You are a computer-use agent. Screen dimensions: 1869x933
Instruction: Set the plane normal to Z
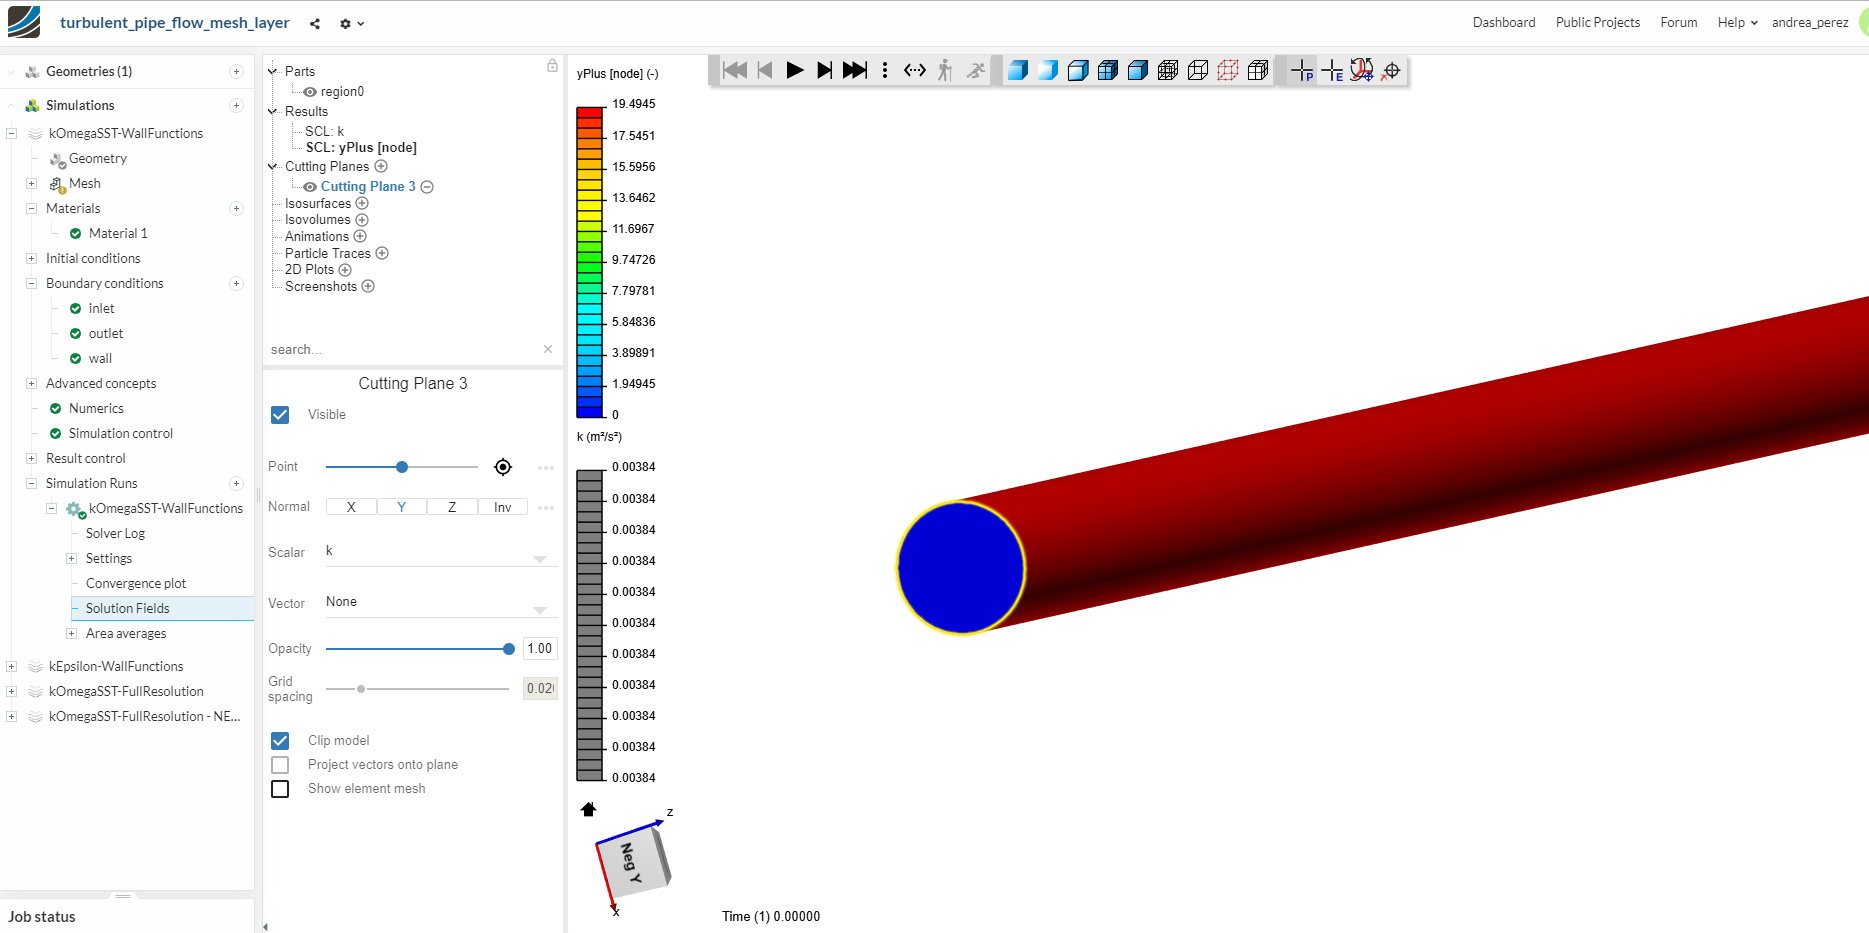(452, 507)
